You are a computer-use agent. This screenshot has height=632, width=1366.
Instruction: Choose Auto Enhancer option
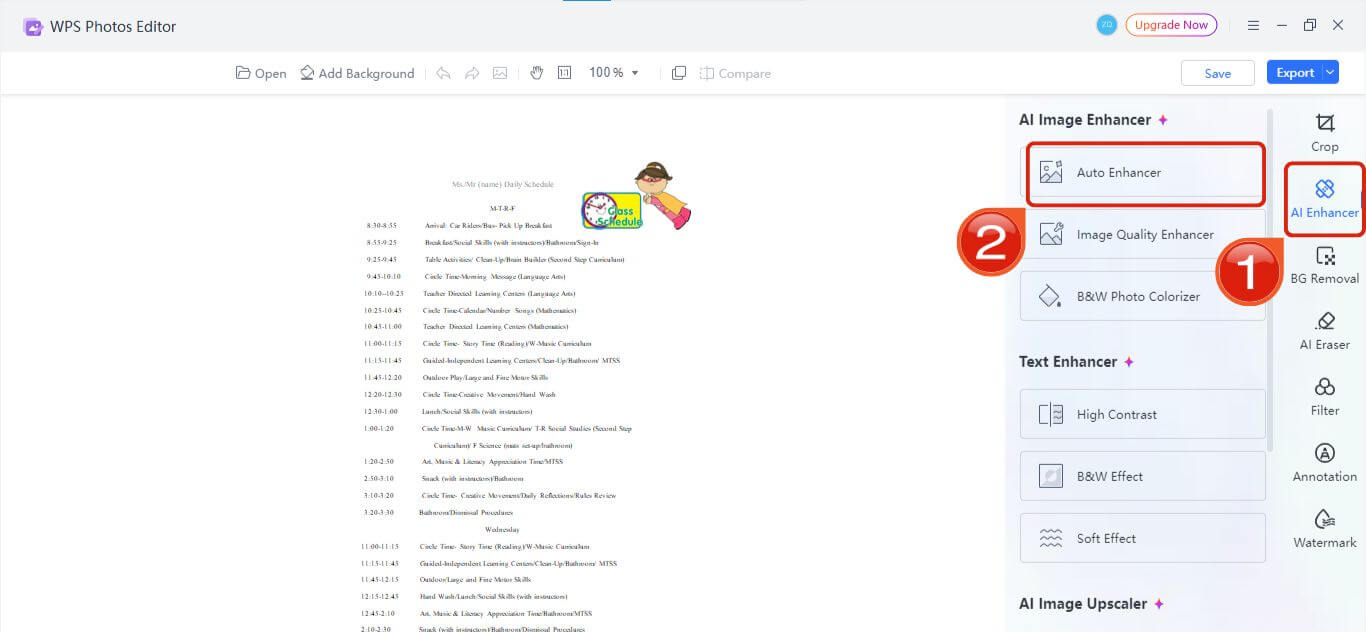pyautogui.click(x=1143, y=172)
